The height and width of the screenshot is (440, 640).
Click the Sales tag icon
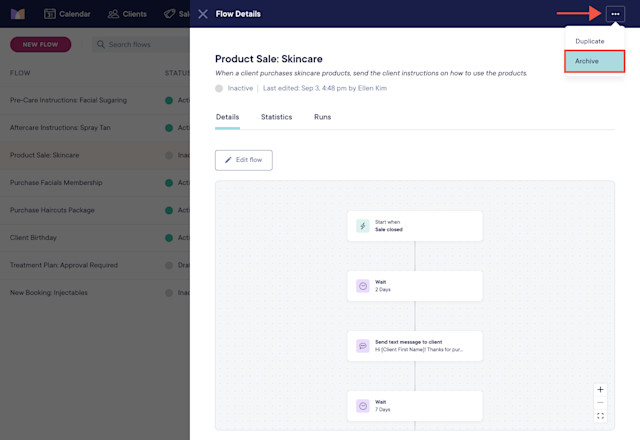point(169,14)
